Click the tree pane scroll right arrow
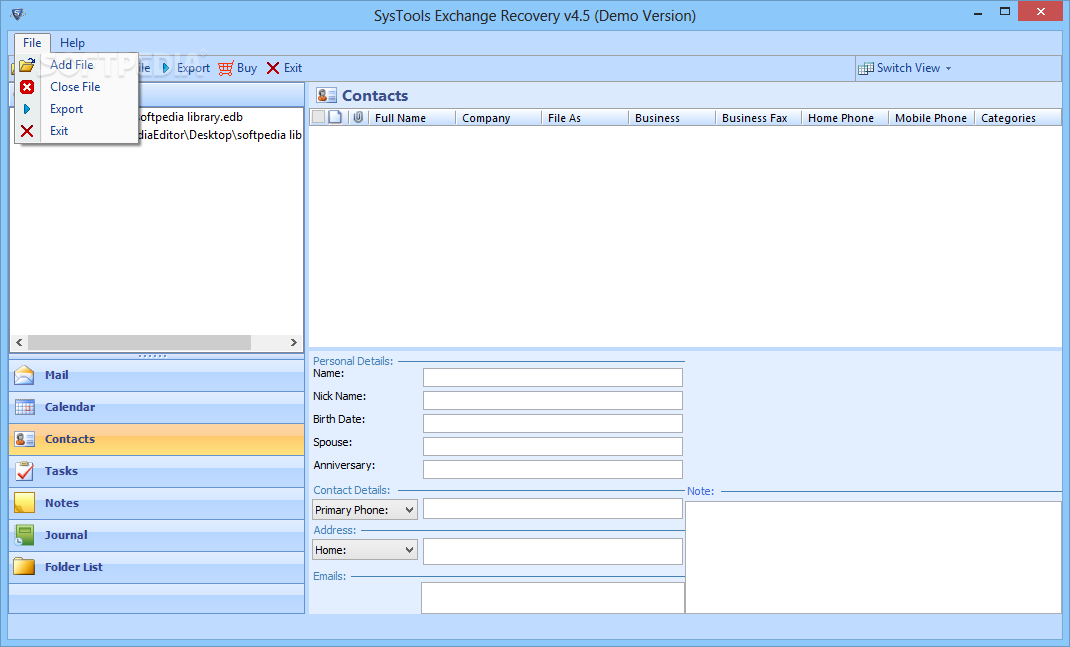The width and height of the screenshot is (1070, 647). (294, 342)
